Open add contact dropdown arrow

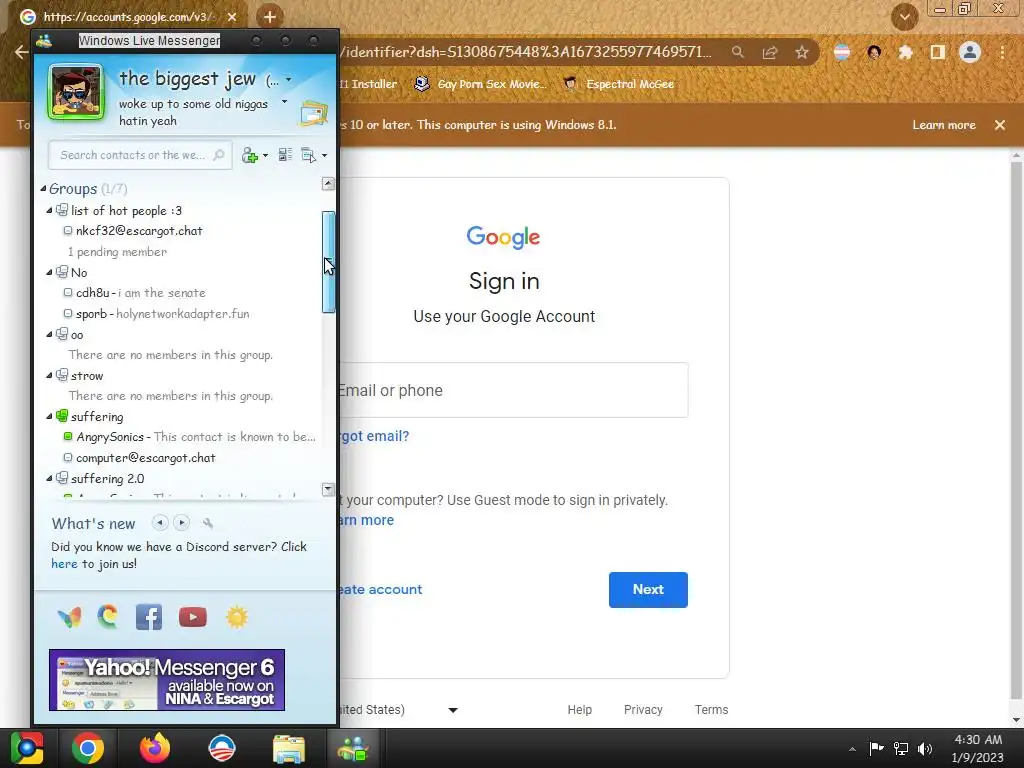tap(265, 155)
